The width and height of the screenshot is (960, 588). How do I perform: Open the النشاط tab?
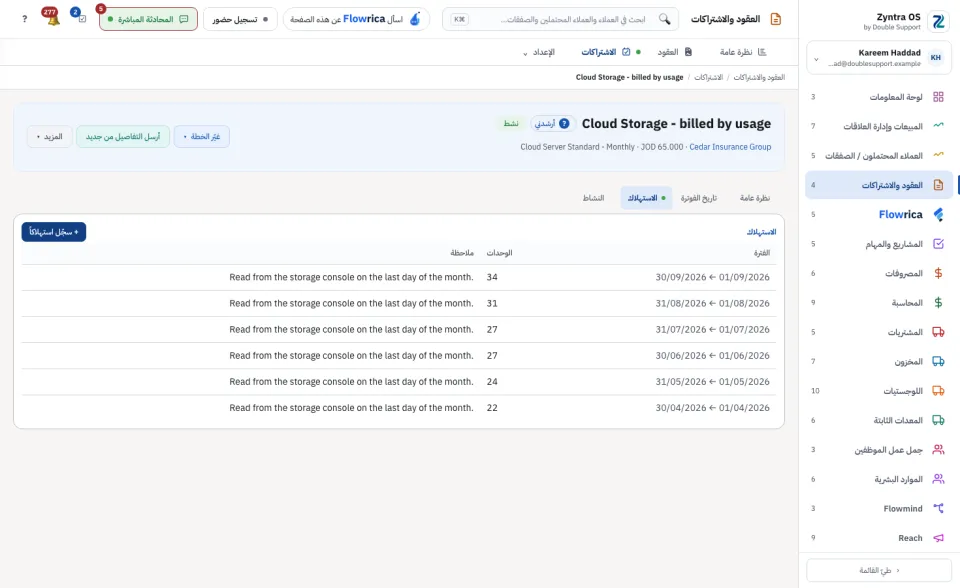593,198
